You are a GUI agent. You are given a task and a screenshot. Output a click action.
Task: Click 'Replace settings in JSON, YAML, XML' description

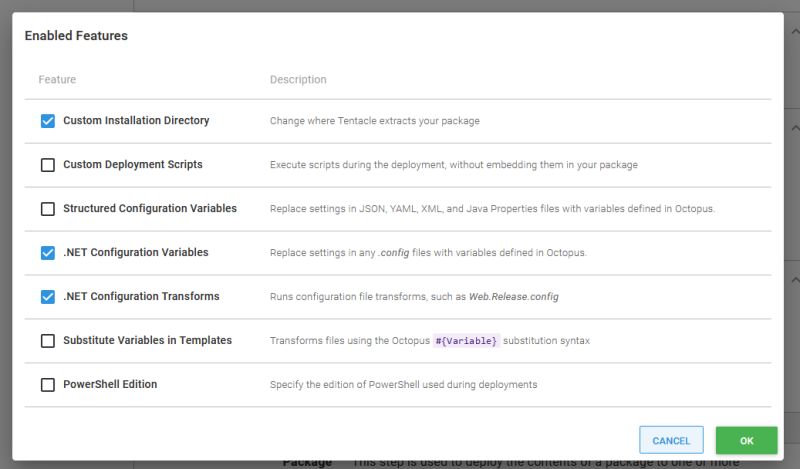pyautogui.click(x=492, y=209)
